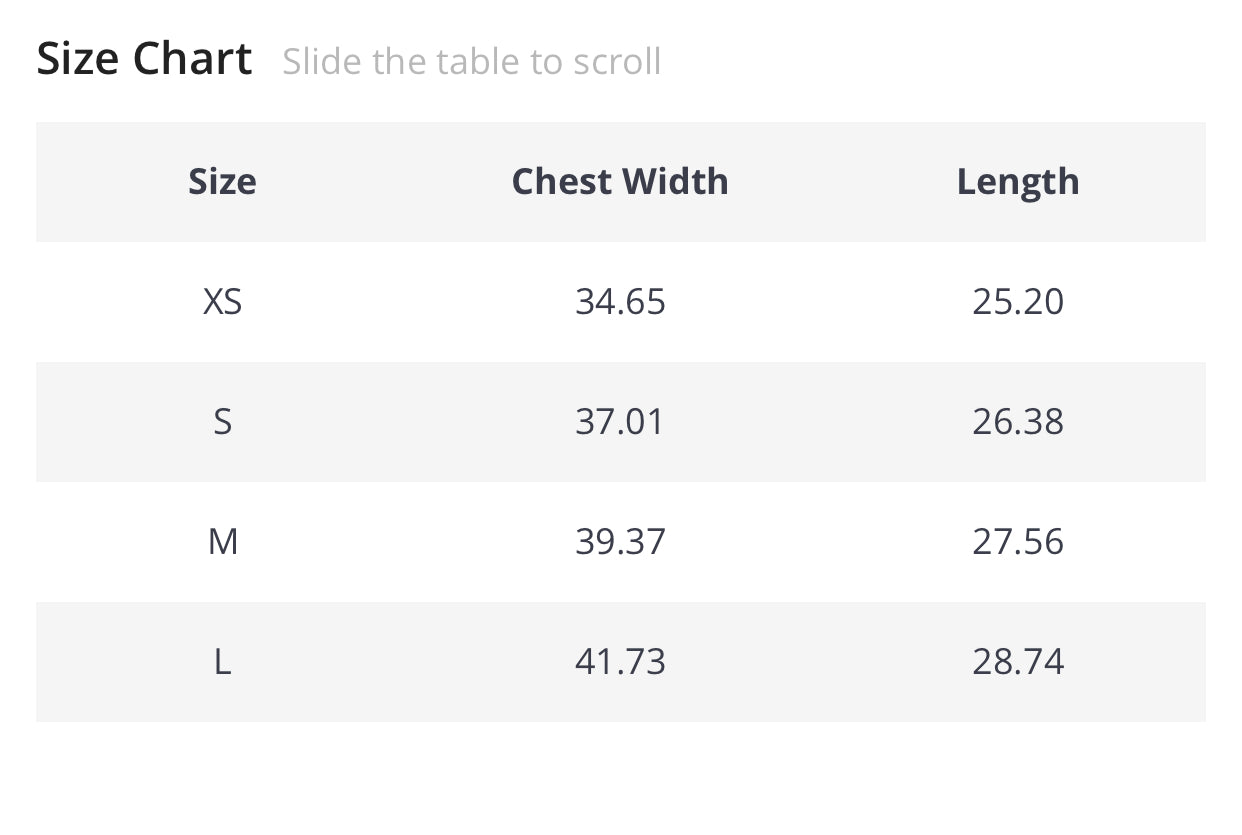Viewport: 1242px width, 835px height.
Task: Select the 34.65 chest width value
Action: (620, 302)
